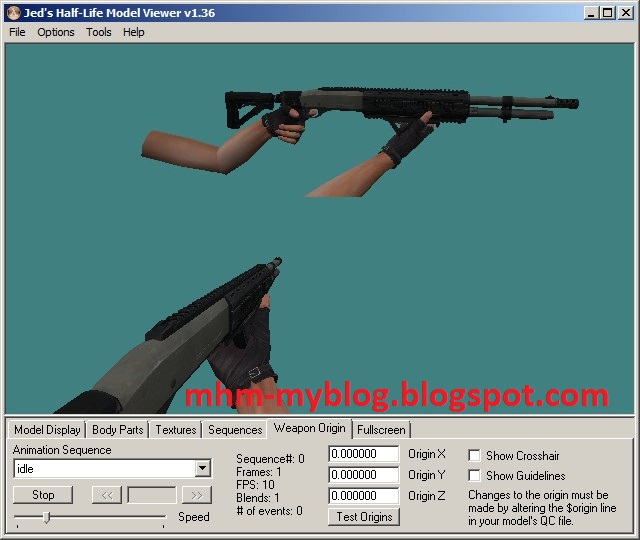Click the Origin Z value field
The width and height of the screenshot is (640, 540).
[363, 496]
